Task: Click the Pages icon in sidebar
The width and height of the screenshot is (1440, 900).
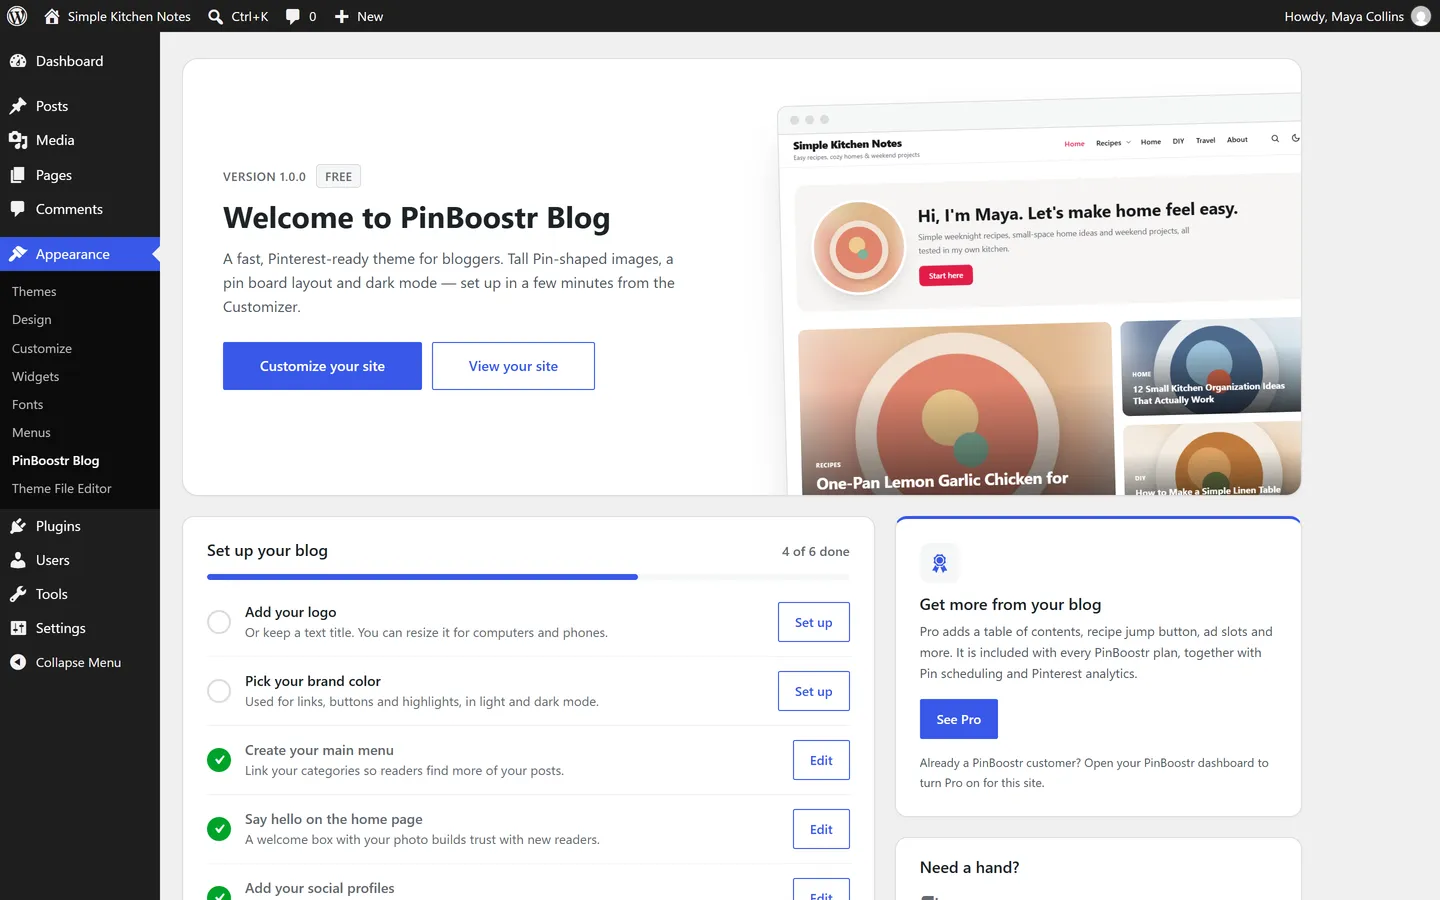Action: tap(18, 175)
